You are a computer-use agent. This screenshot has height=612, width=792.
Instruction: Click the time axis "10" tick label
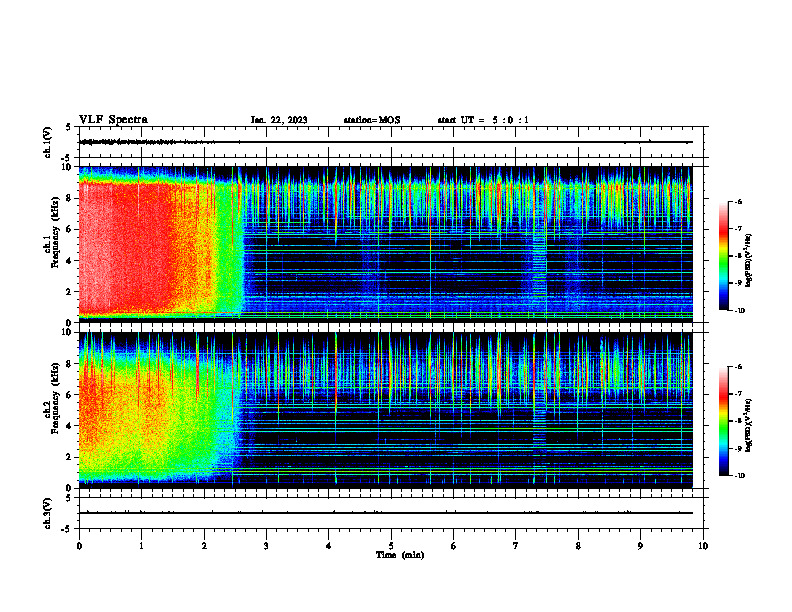click(x=703, y=546)
